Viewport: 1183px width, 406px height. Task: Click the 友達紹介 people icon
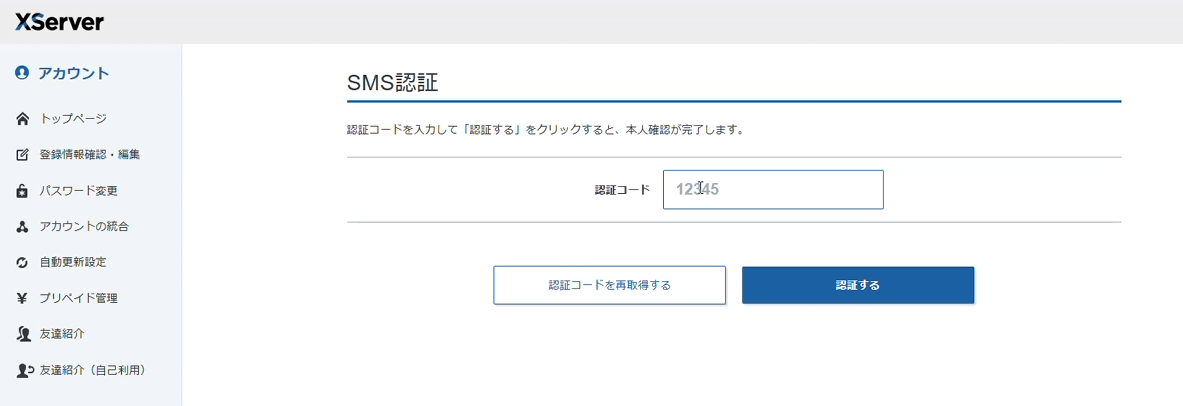click(x=22, y=334)
